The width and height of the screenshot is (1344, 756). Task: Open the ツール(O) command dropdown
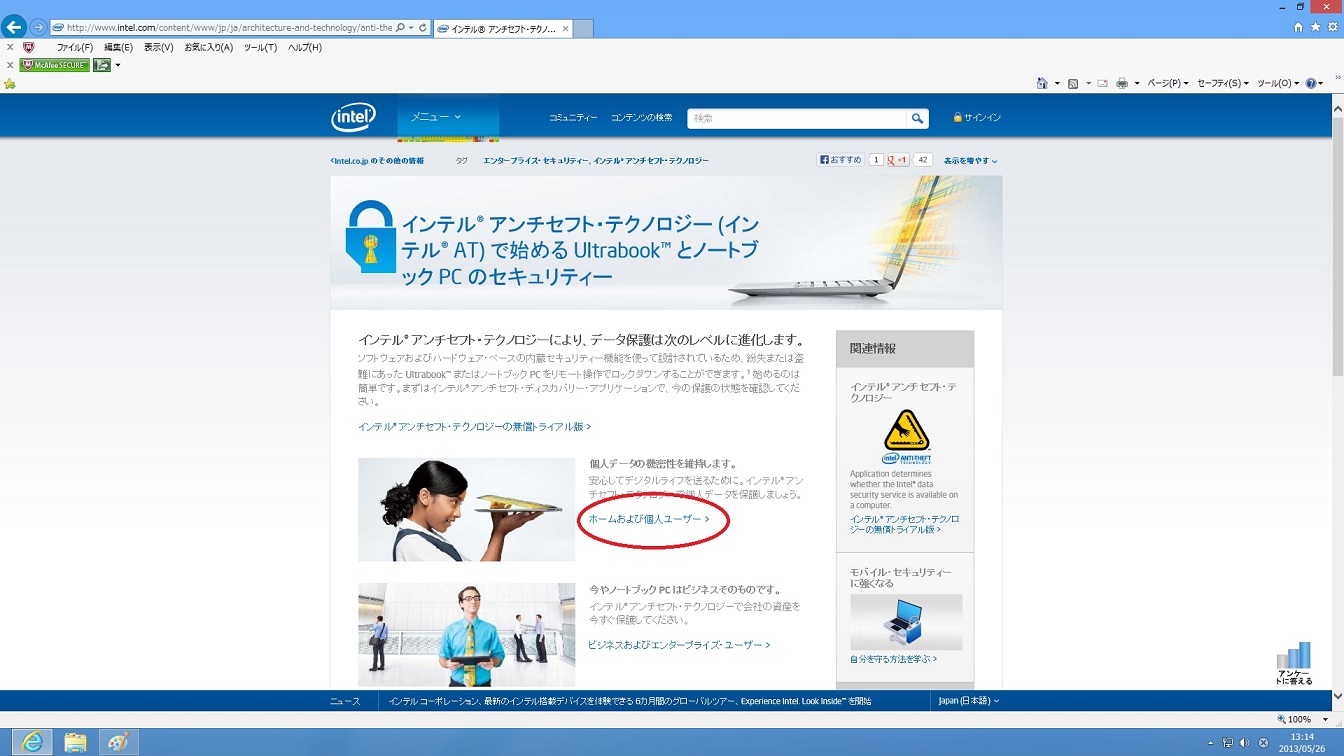pyautogui.click(x=1278, y=83)
